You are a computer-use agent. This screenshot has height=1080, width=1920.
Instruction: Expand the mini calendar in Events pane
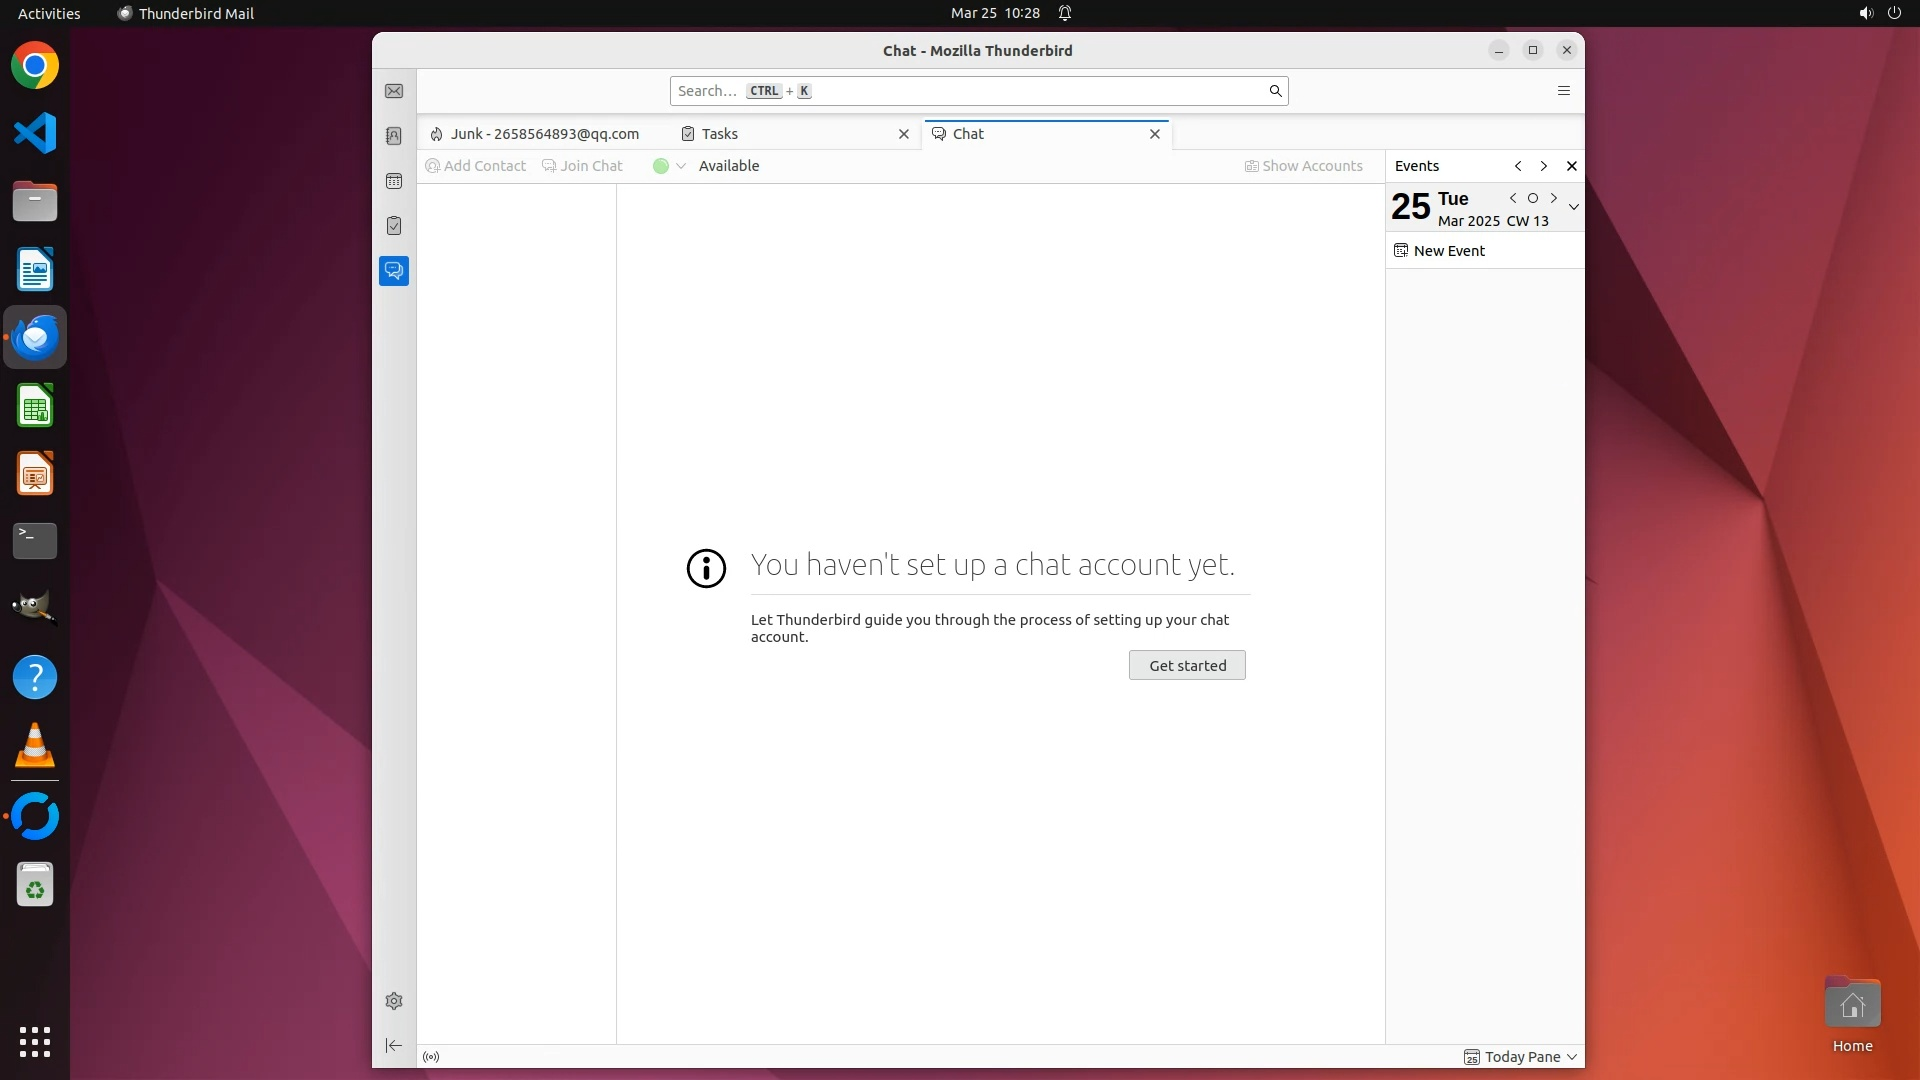[x=1573, y=207]
